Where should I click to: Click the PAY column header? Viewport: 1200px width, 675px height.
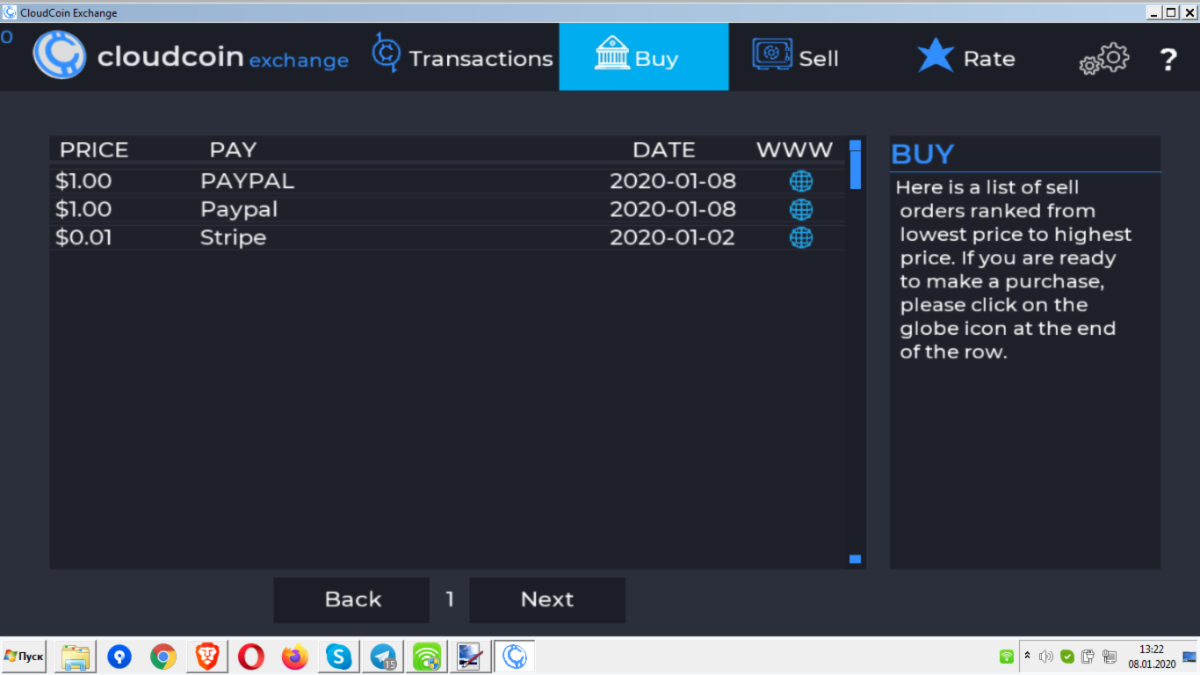[x=233, y=150]
